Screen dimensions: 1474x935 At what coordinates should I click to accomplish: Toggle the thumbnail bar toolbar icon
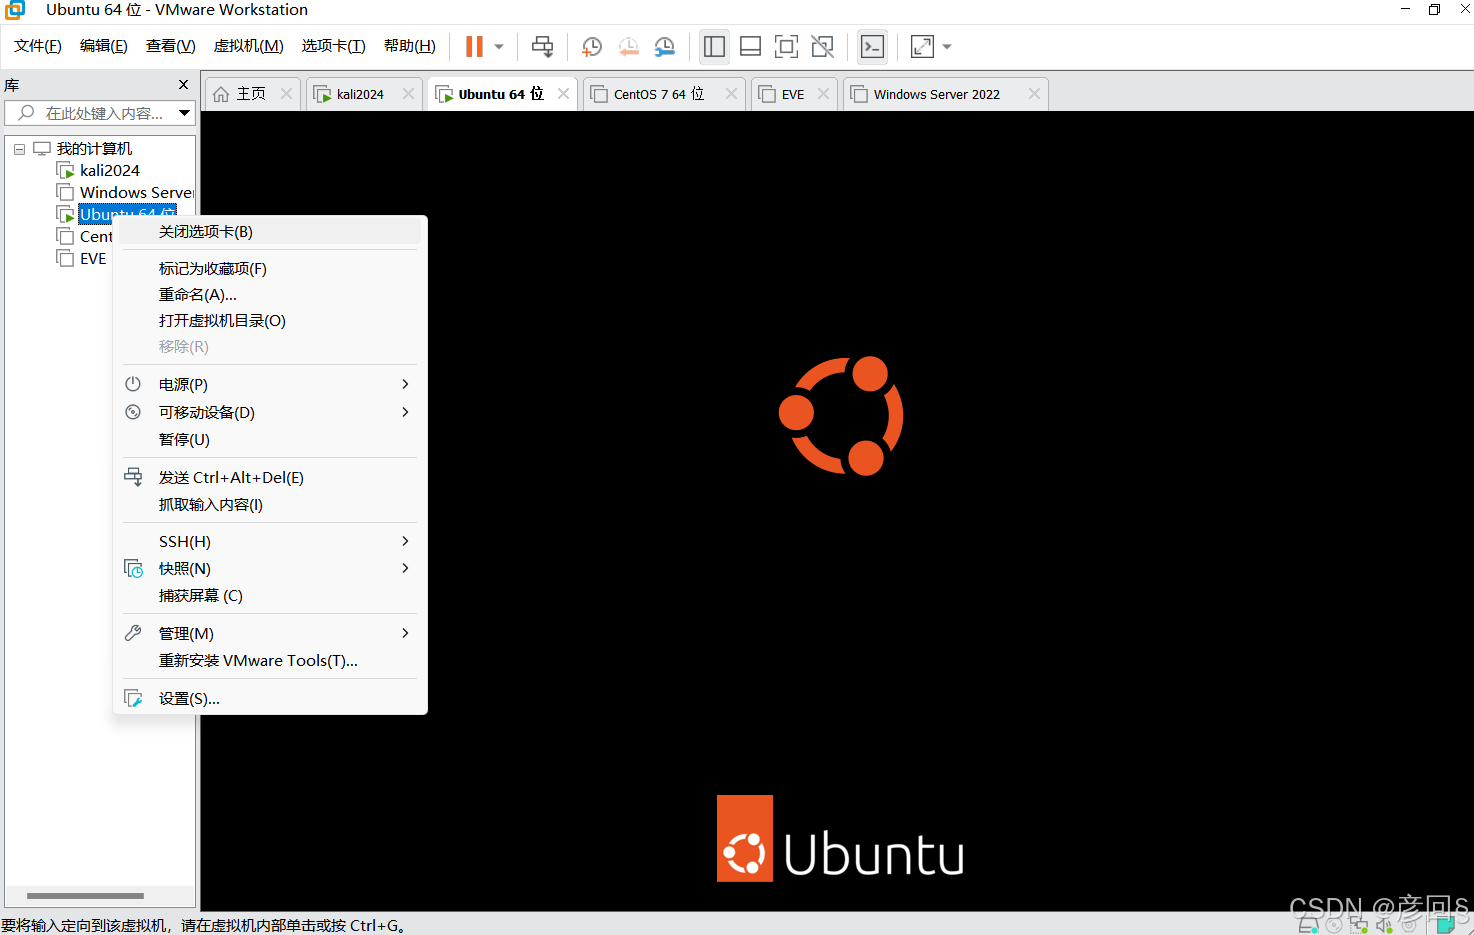[x=750, y=47]
